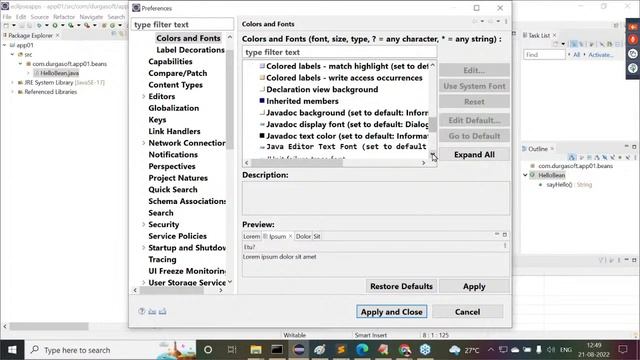Click Colored labels write access swatch
The width and height of the screenshot is (640, 360).
pos(262,78)
